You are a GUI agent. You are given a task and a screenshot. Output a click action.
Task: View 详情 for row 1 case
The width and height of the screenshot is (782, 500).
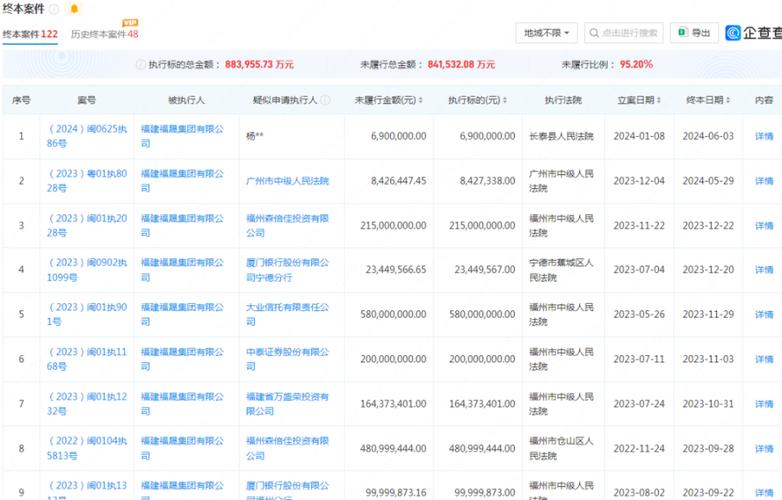click(764, 136)
